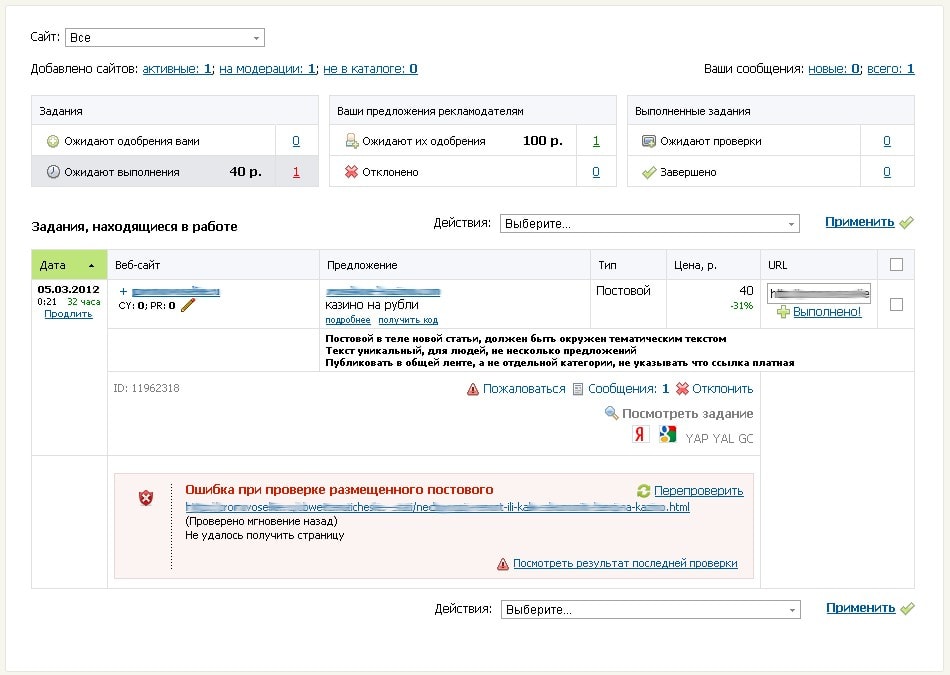Click the magnifier icon beside Посмотреть задание
Image resolution: width=950 pixels, height=675 pixels.
tap(611, 413)
